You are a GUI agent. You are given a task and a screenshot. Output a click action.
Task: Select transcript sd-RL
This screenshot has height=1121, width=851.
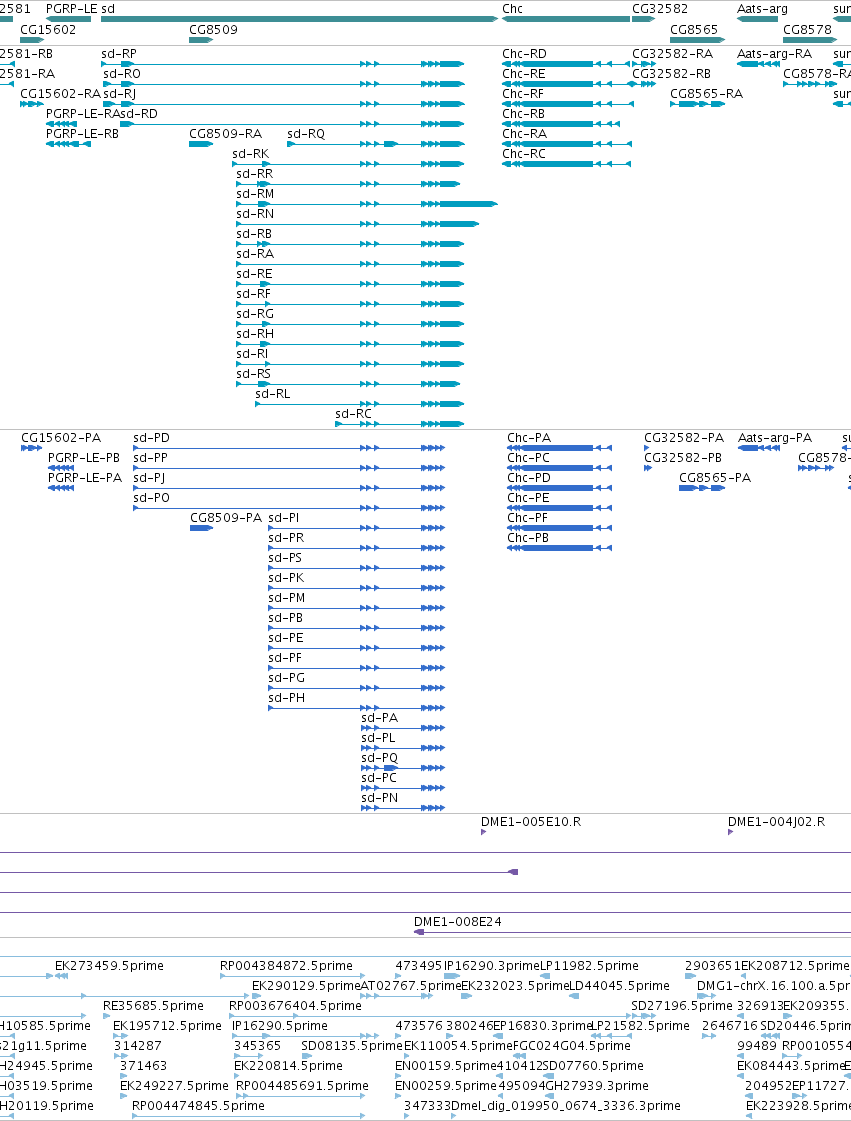click(x=360, y=405)
